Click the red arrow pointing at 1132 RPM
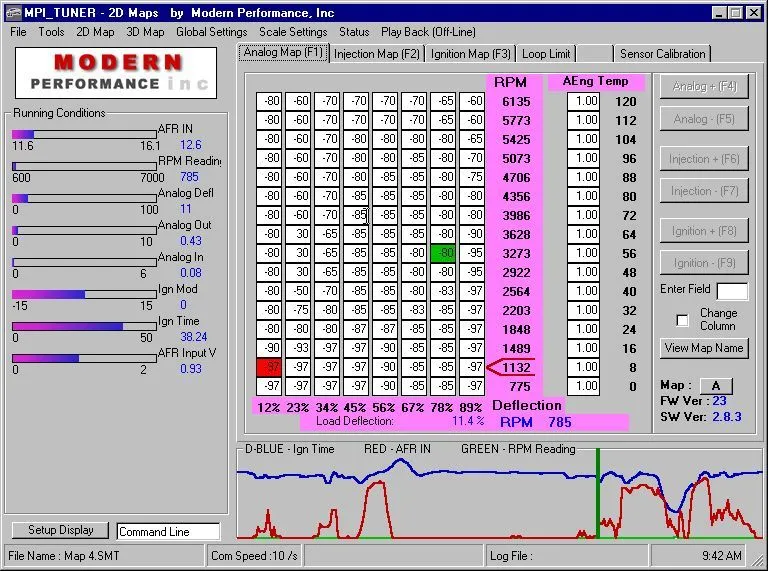 [509, 367]
